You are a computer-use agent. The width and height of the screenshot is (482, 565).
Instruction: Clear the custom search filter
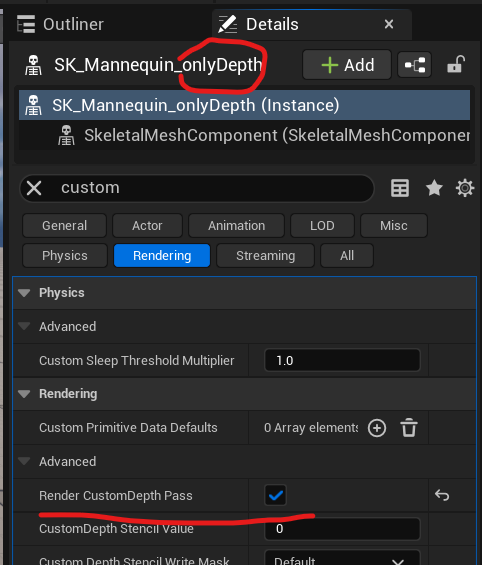(x=34, y=188)
